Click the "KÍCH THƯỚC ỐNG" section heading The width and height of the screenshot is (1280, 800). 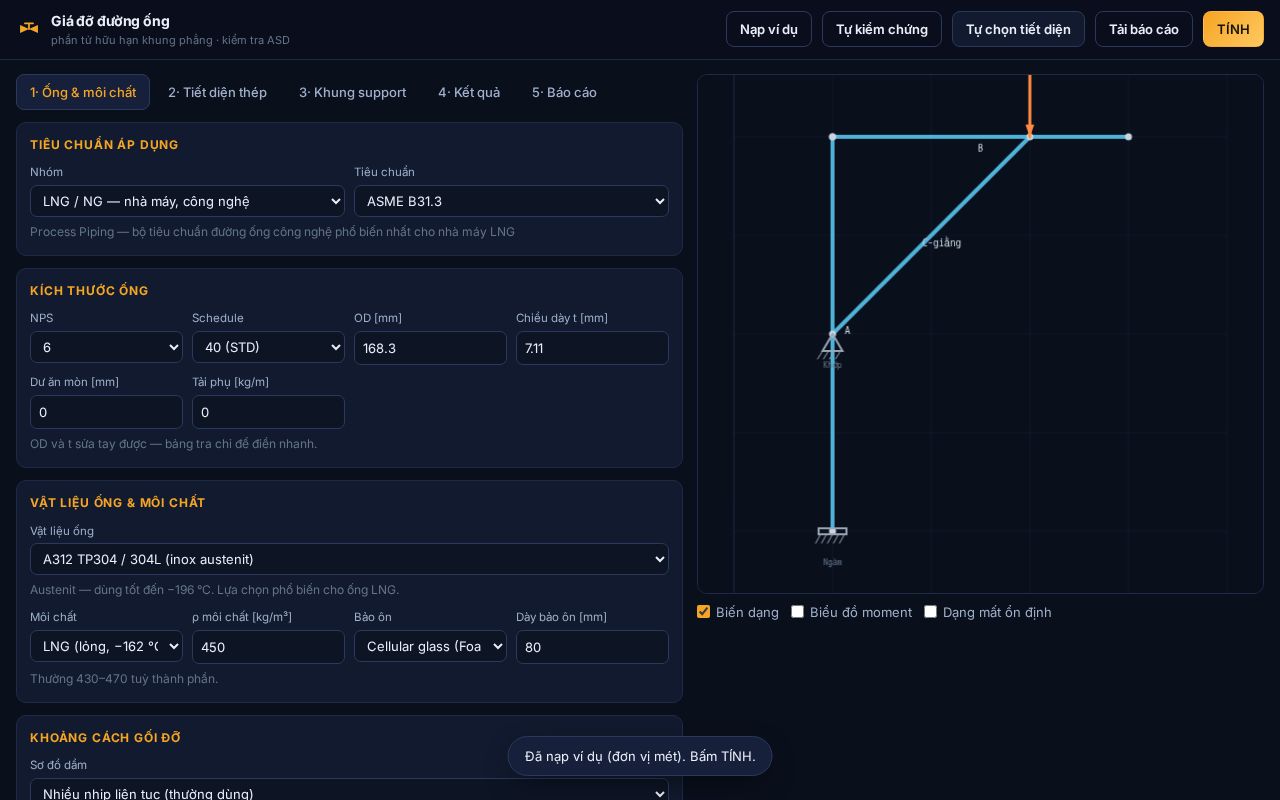coord(89,291)
